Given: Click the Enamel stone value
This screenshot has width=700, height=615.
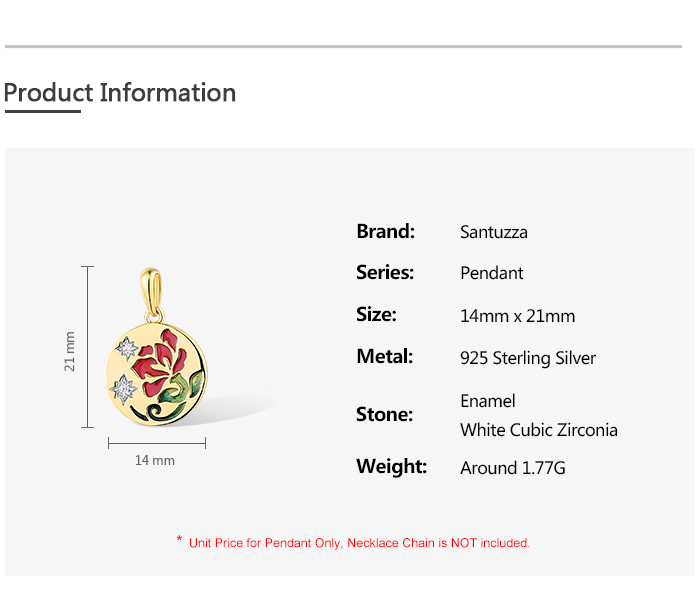Looking at the screenshot, I should click(488, 401).
